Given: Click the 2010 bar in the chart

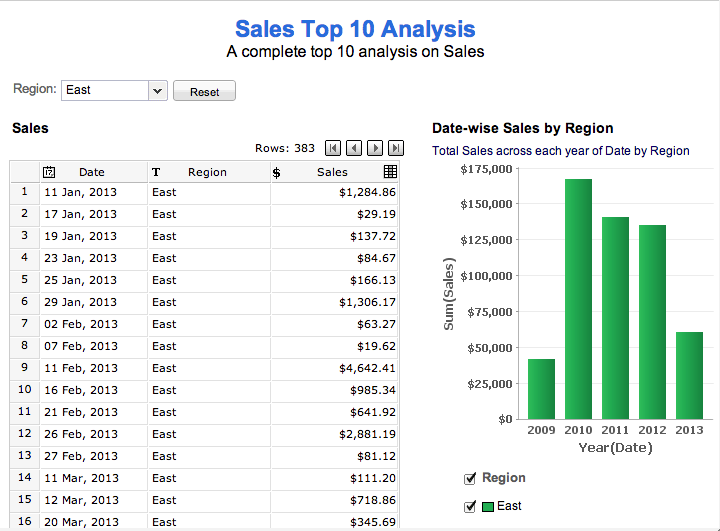Looking at the screenshot, I should (x=578, y=300).
